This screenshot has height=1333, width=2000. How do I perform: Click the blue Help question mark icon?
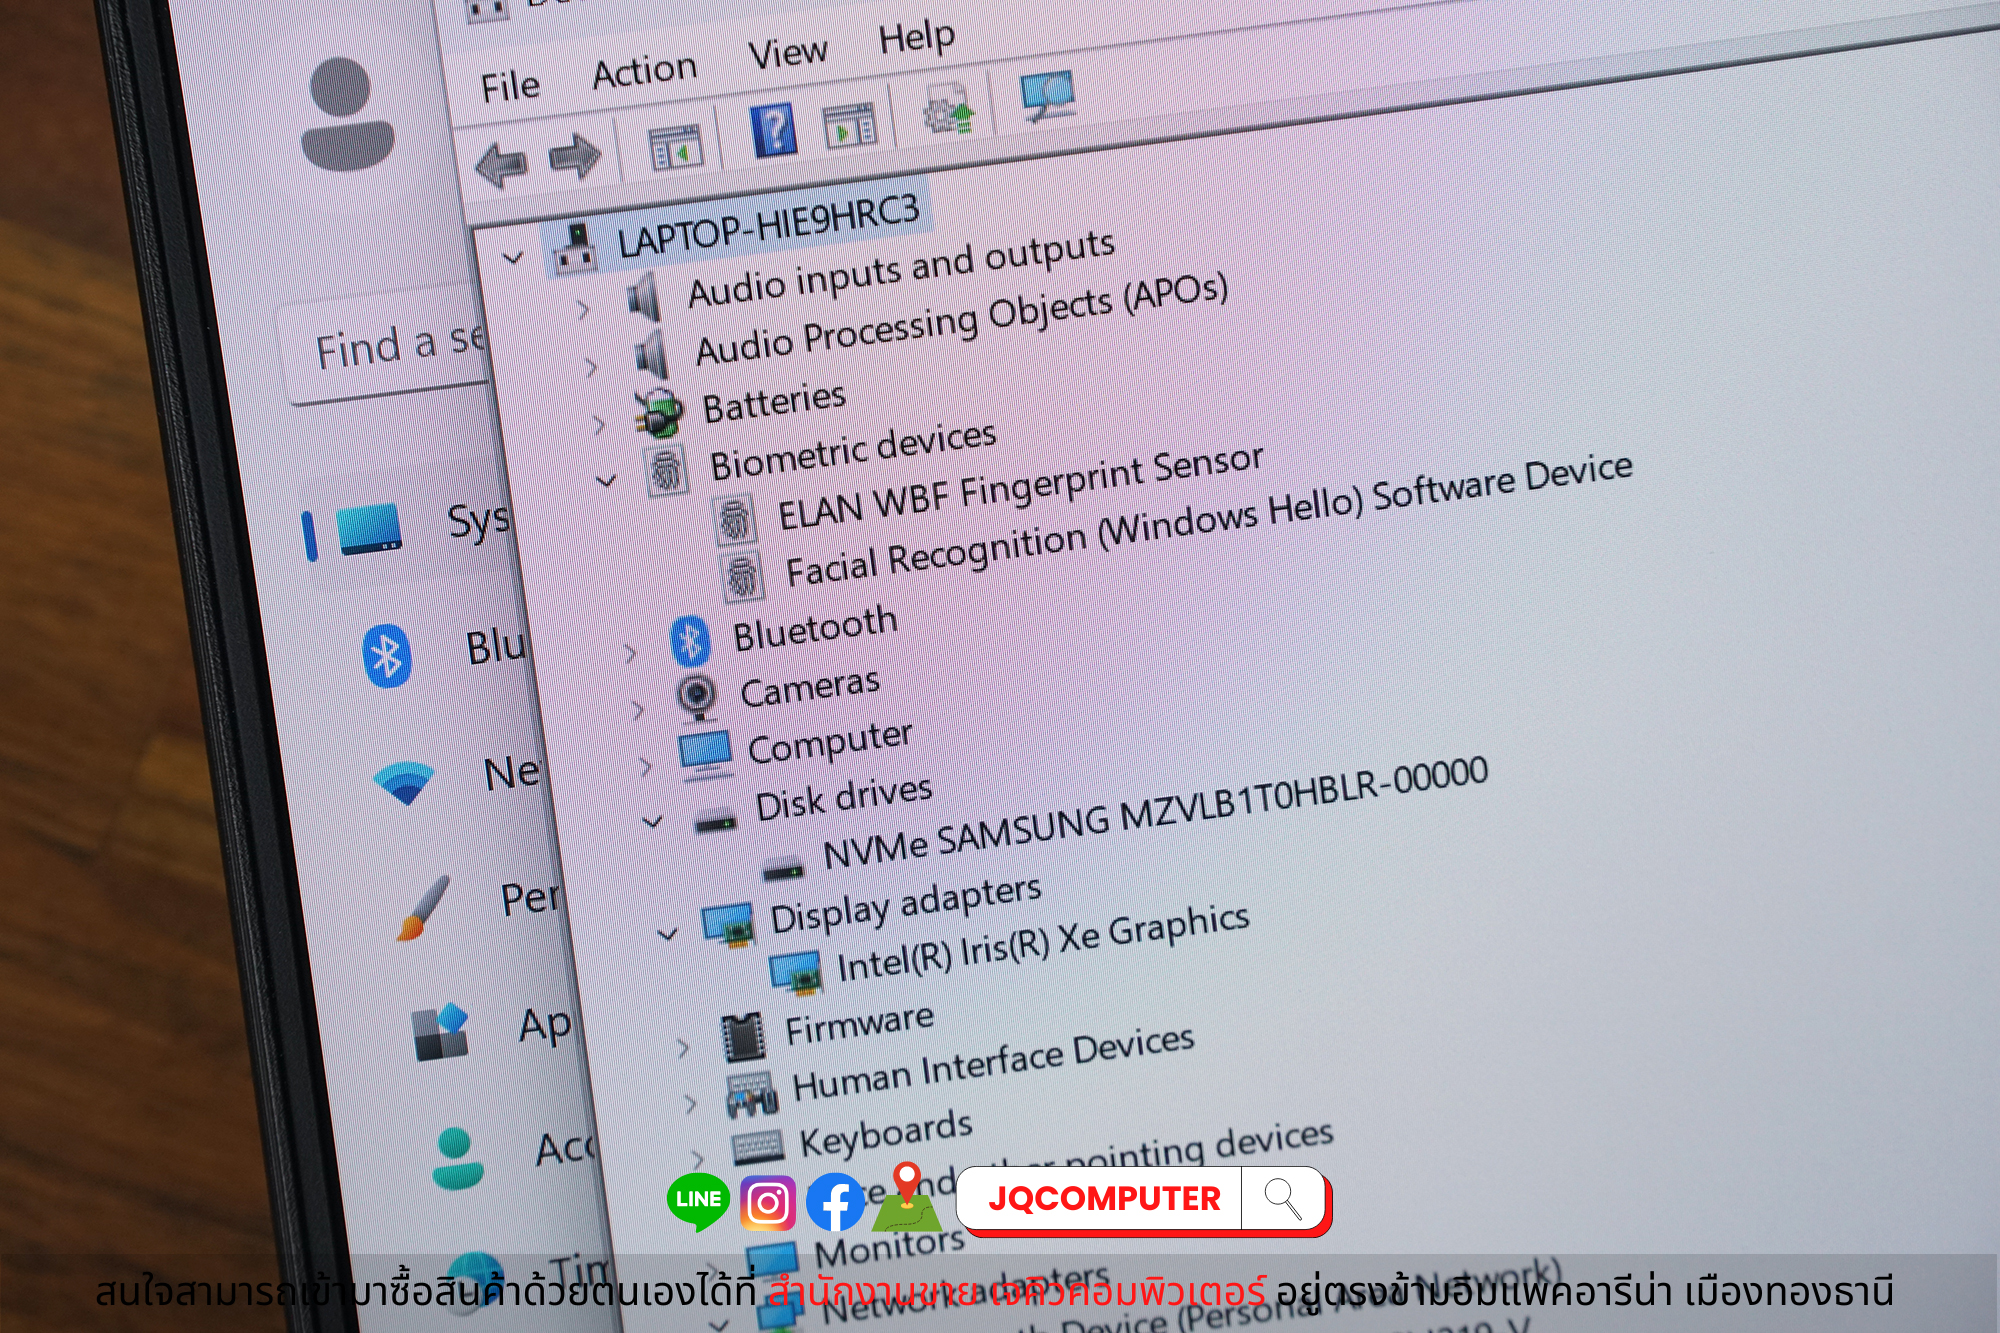pyautogui.click(x=773, y=131)
